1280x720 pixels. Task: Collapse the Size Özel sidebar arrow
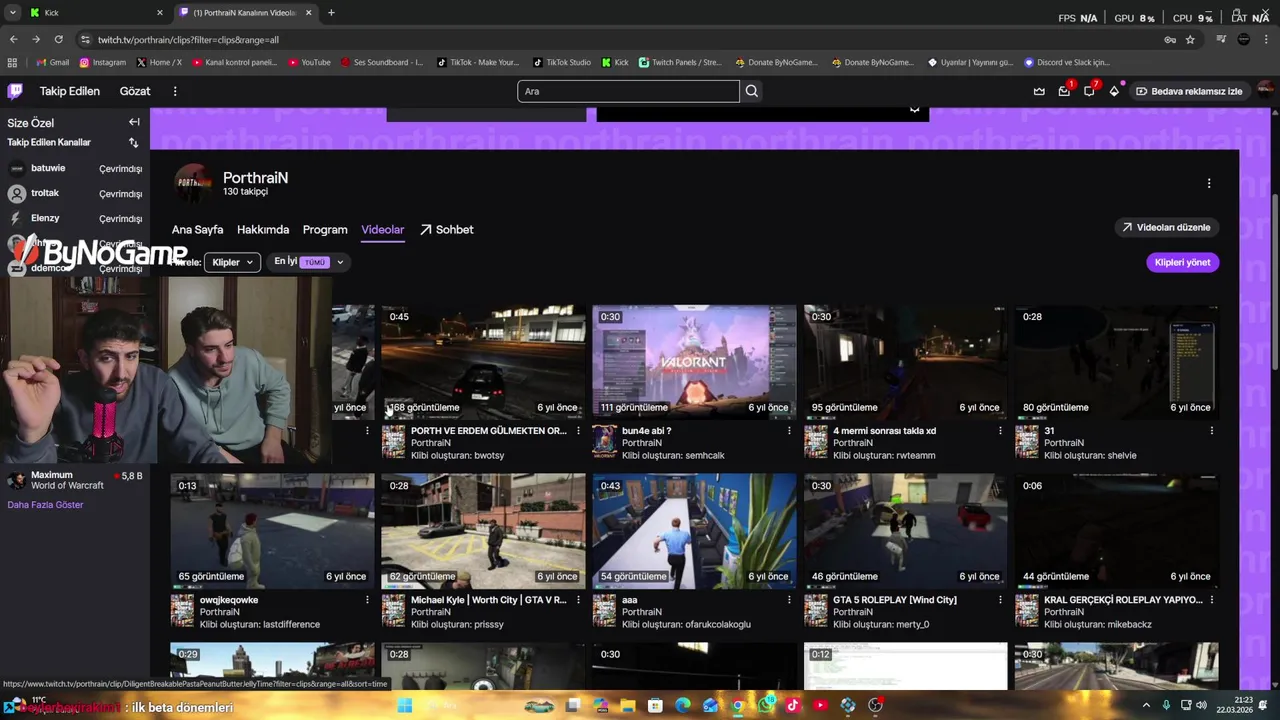coord(134,122)
